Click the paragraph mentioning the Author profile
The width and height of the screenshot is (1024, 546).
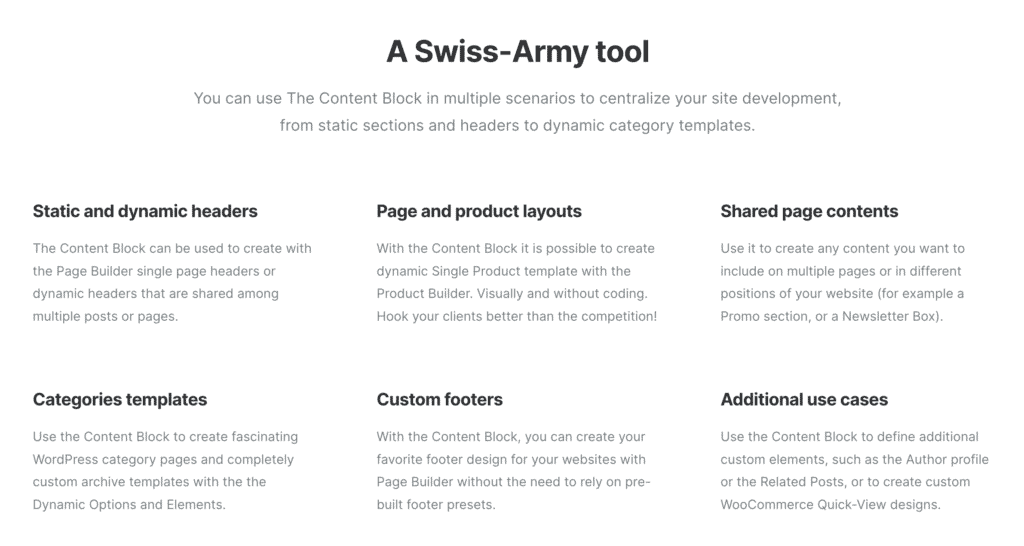854,470
